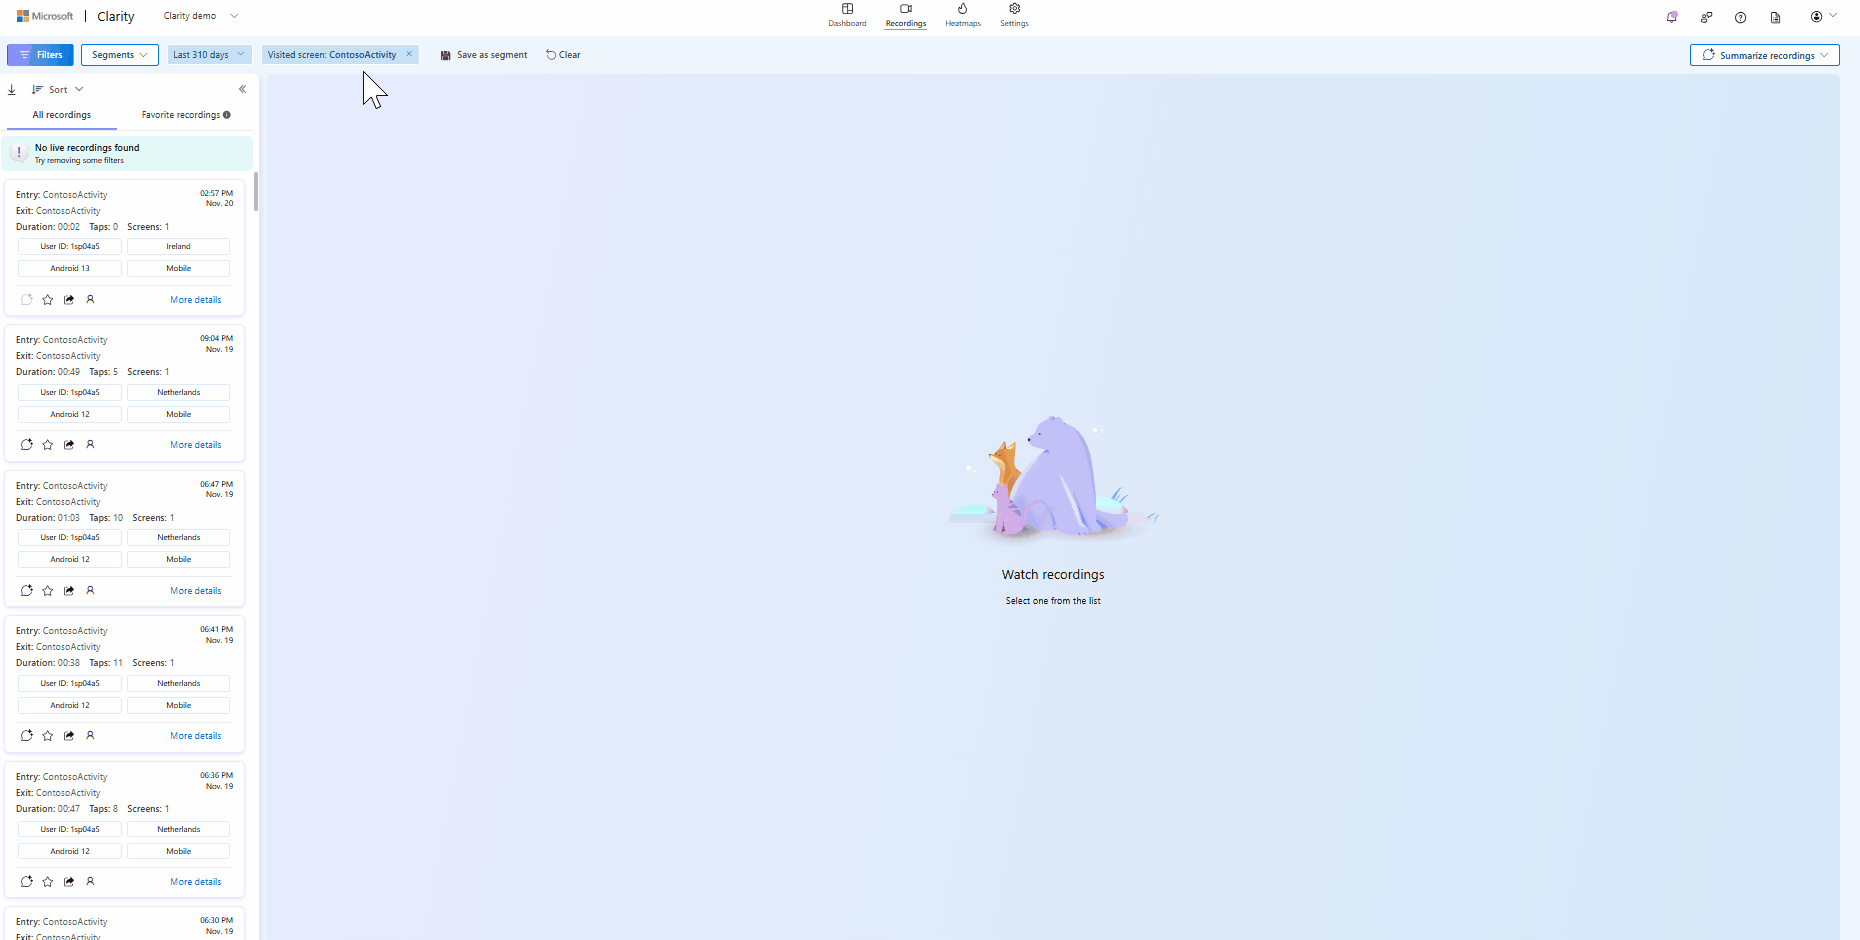Click Android 12 tag on 06:41 PM recording

[x=70, y=705]
